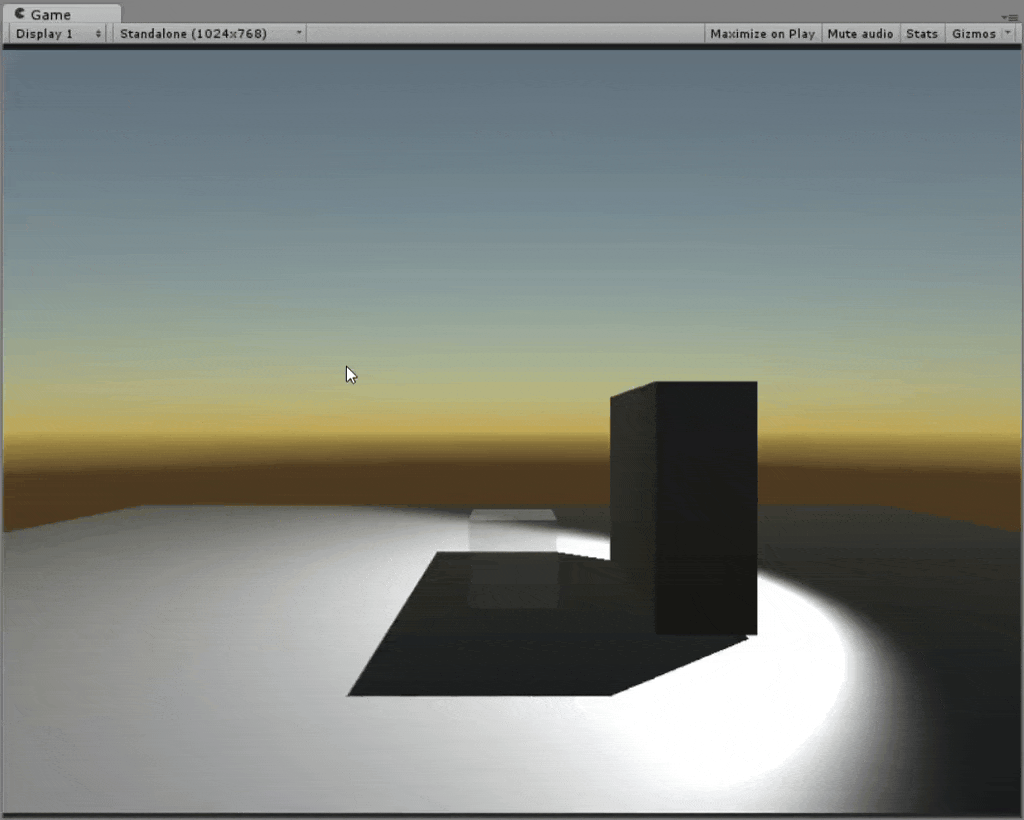Enable Mute audio
The height and width of the screenshot is (820, 1024).
[x=860, y=34]
